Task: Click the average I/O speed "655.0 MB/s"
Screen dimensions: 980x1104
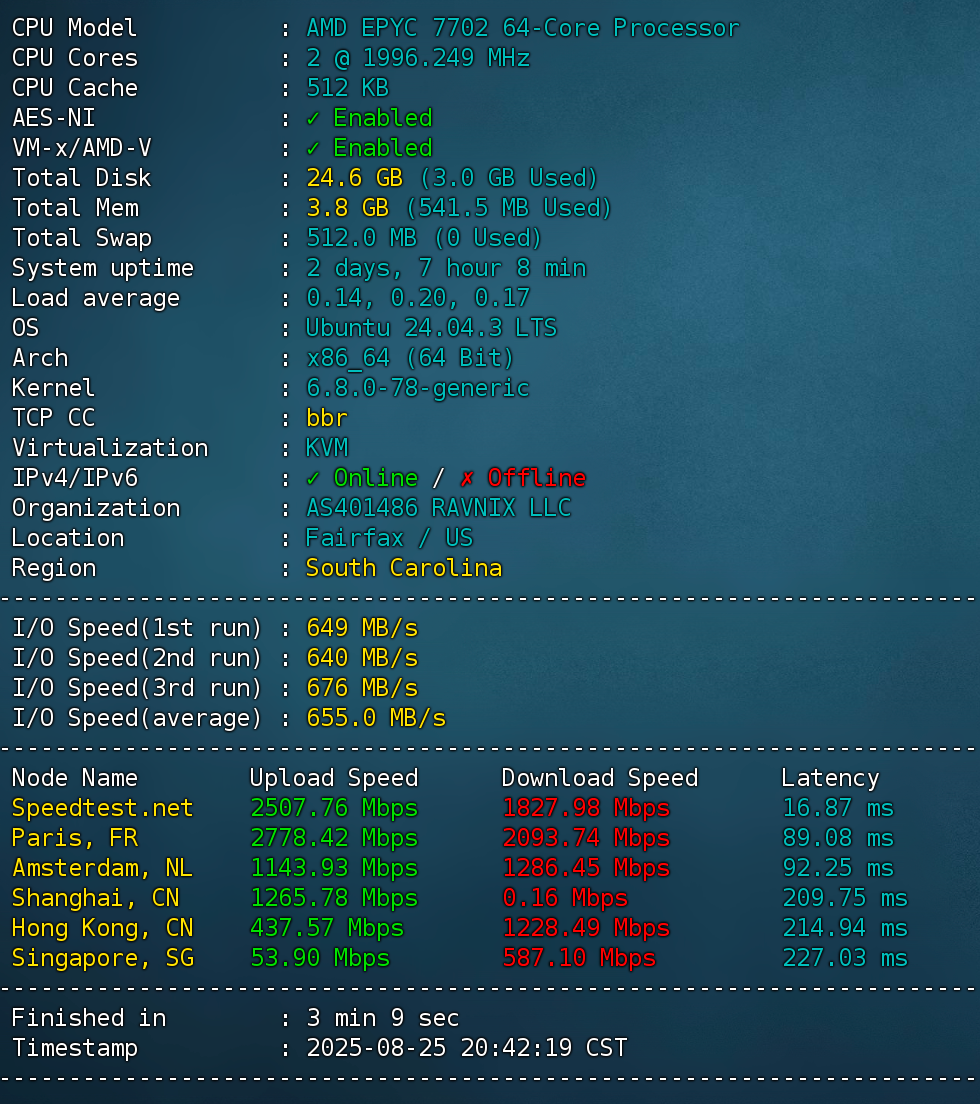Action: [x=376, y=719]
